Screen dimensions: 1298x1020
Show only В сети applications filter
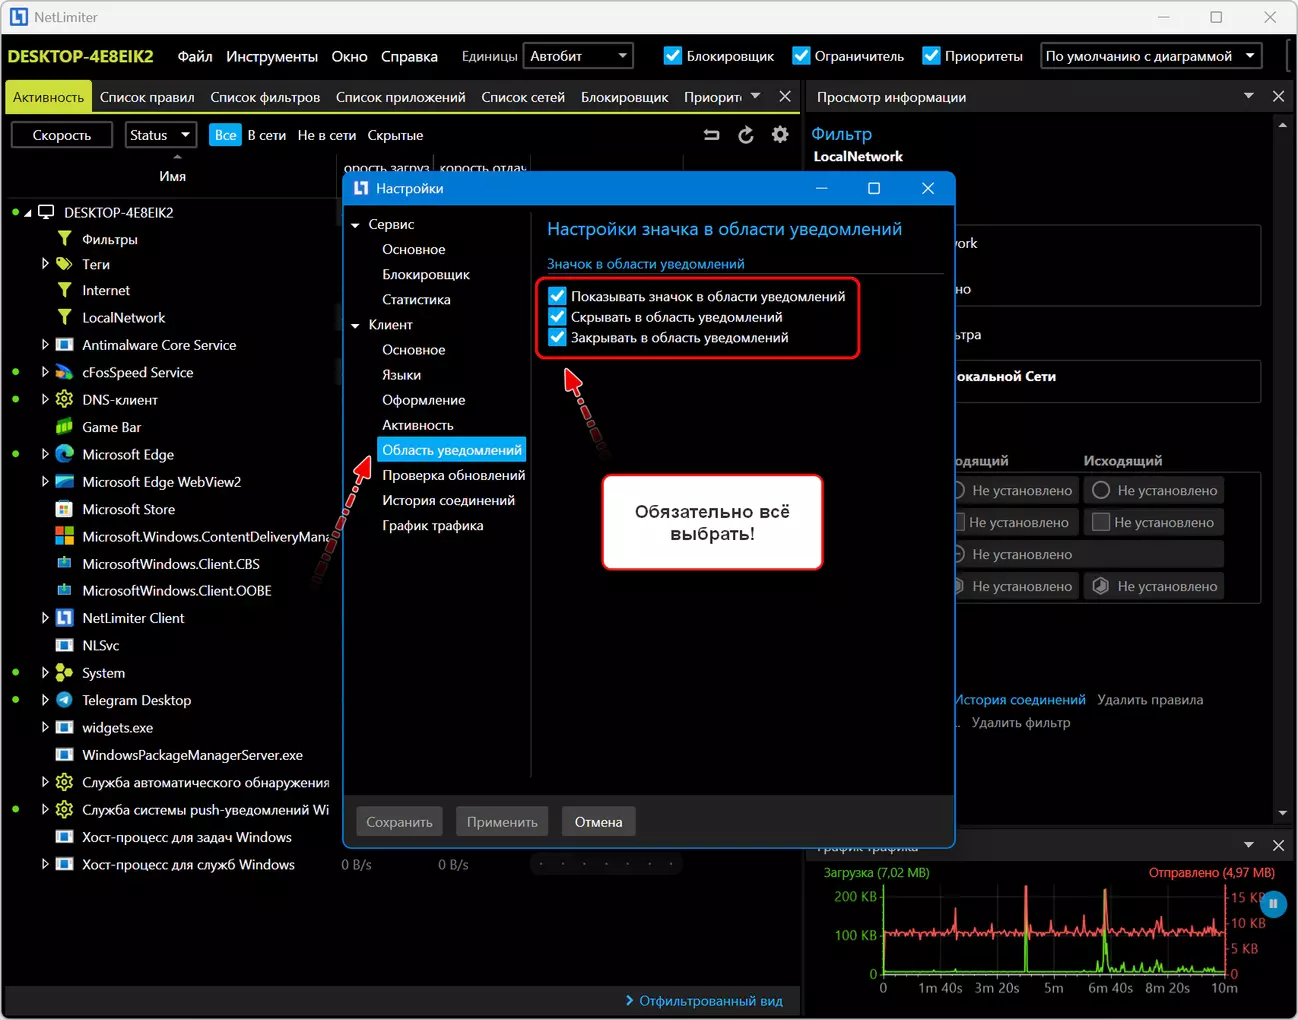coord(267,135)
